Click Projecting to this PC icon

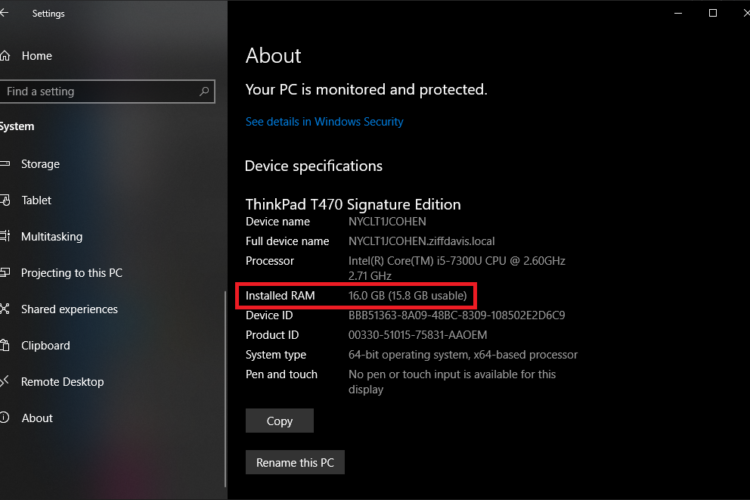click(x=4, y=273)
